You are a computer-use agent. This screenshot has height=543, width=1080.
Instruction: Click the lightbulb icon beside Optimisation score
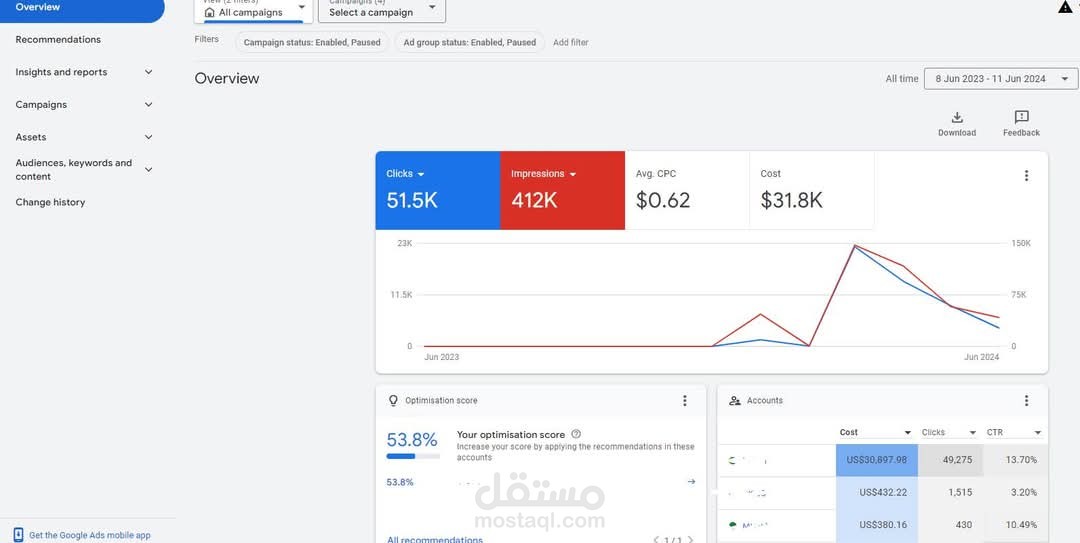point(393,400)
